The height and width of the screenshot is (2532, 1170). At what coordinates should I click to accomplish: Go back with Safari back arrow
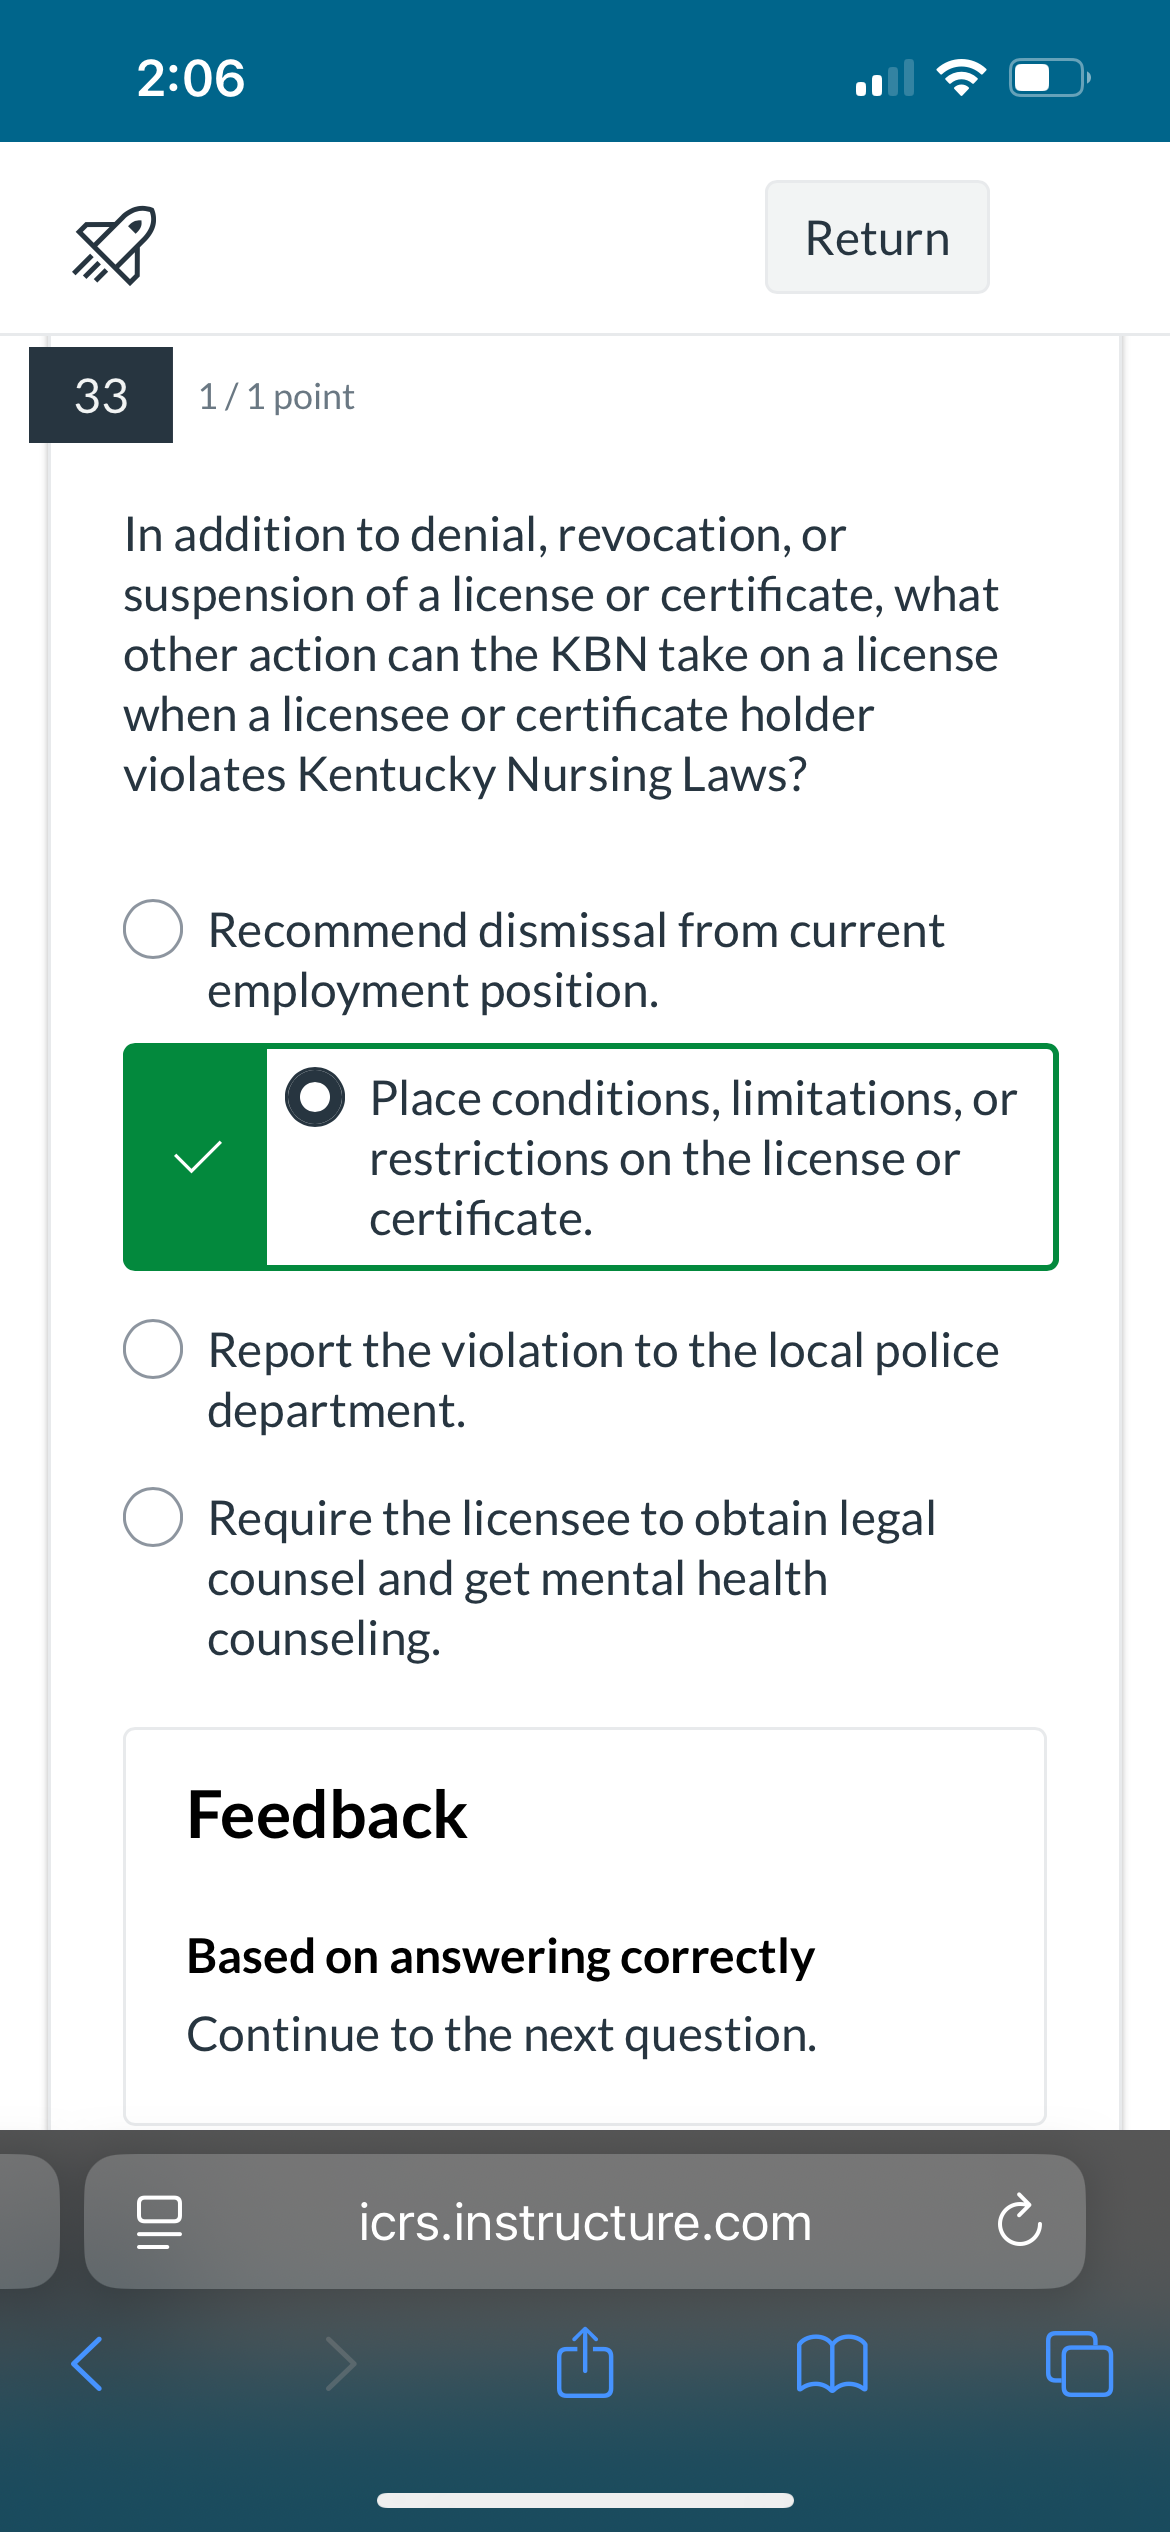point(87,2364)
